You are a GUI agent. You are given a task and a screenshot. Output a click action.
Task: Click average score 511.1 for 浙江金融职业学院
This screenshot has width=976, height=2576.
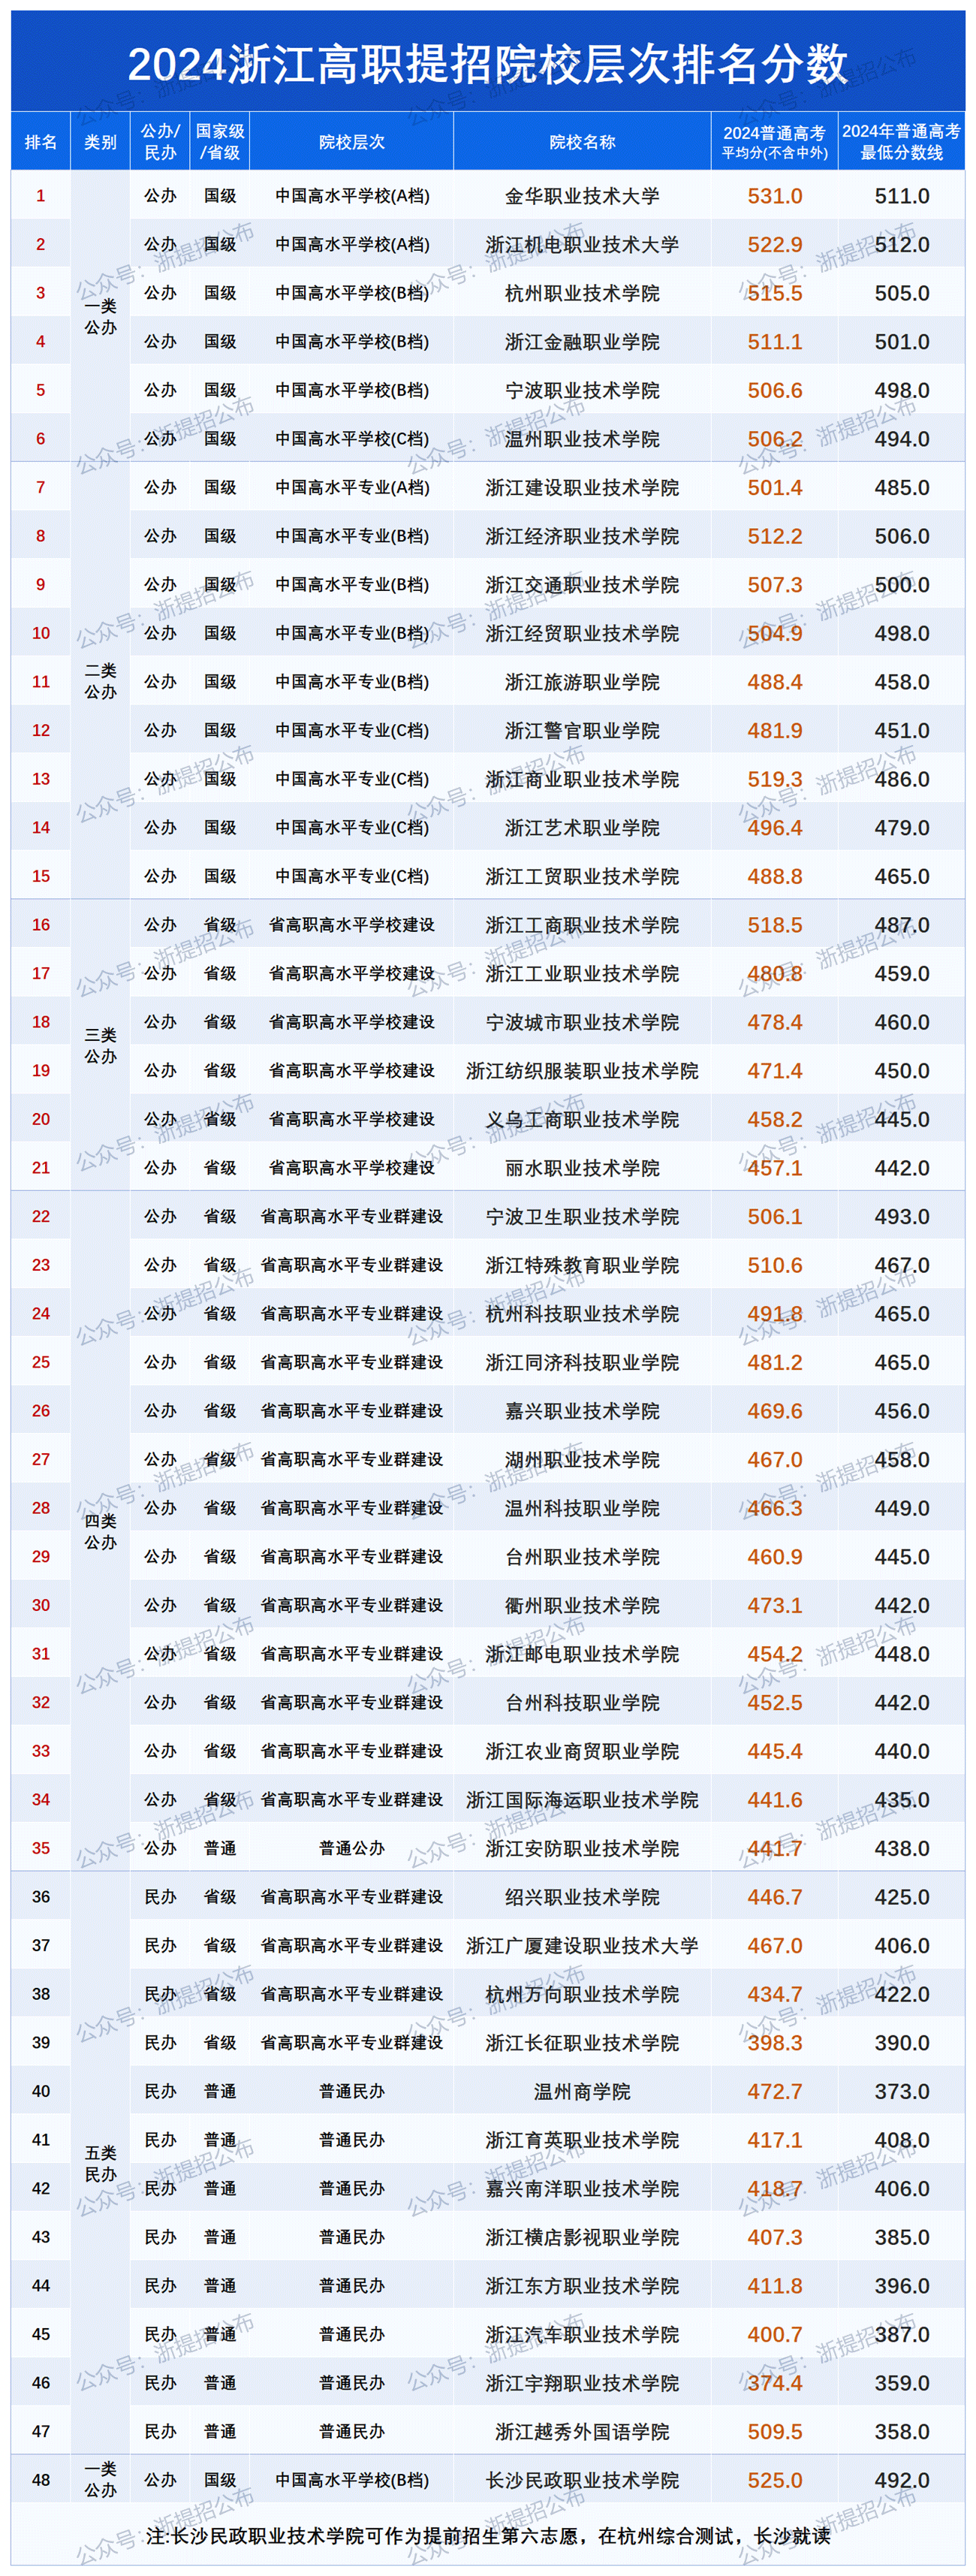[x=775, y=342]
